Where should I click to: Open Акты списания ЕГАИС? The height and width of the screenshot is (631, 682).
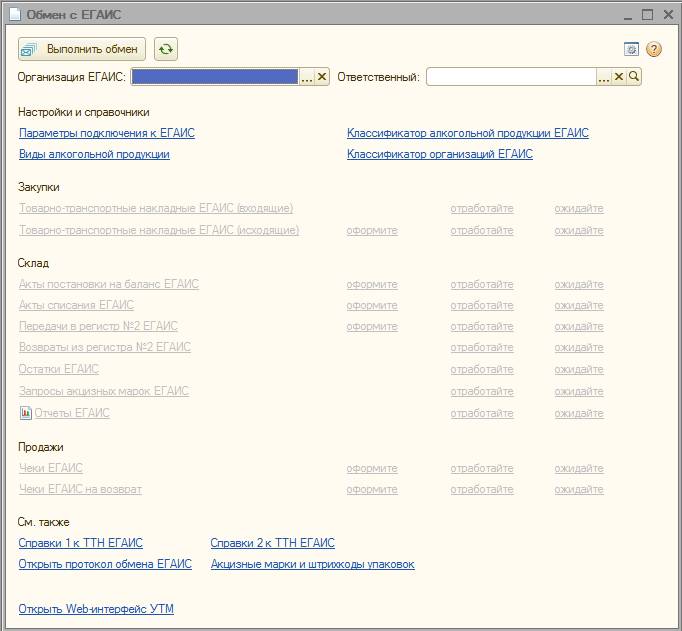[76, 305]
